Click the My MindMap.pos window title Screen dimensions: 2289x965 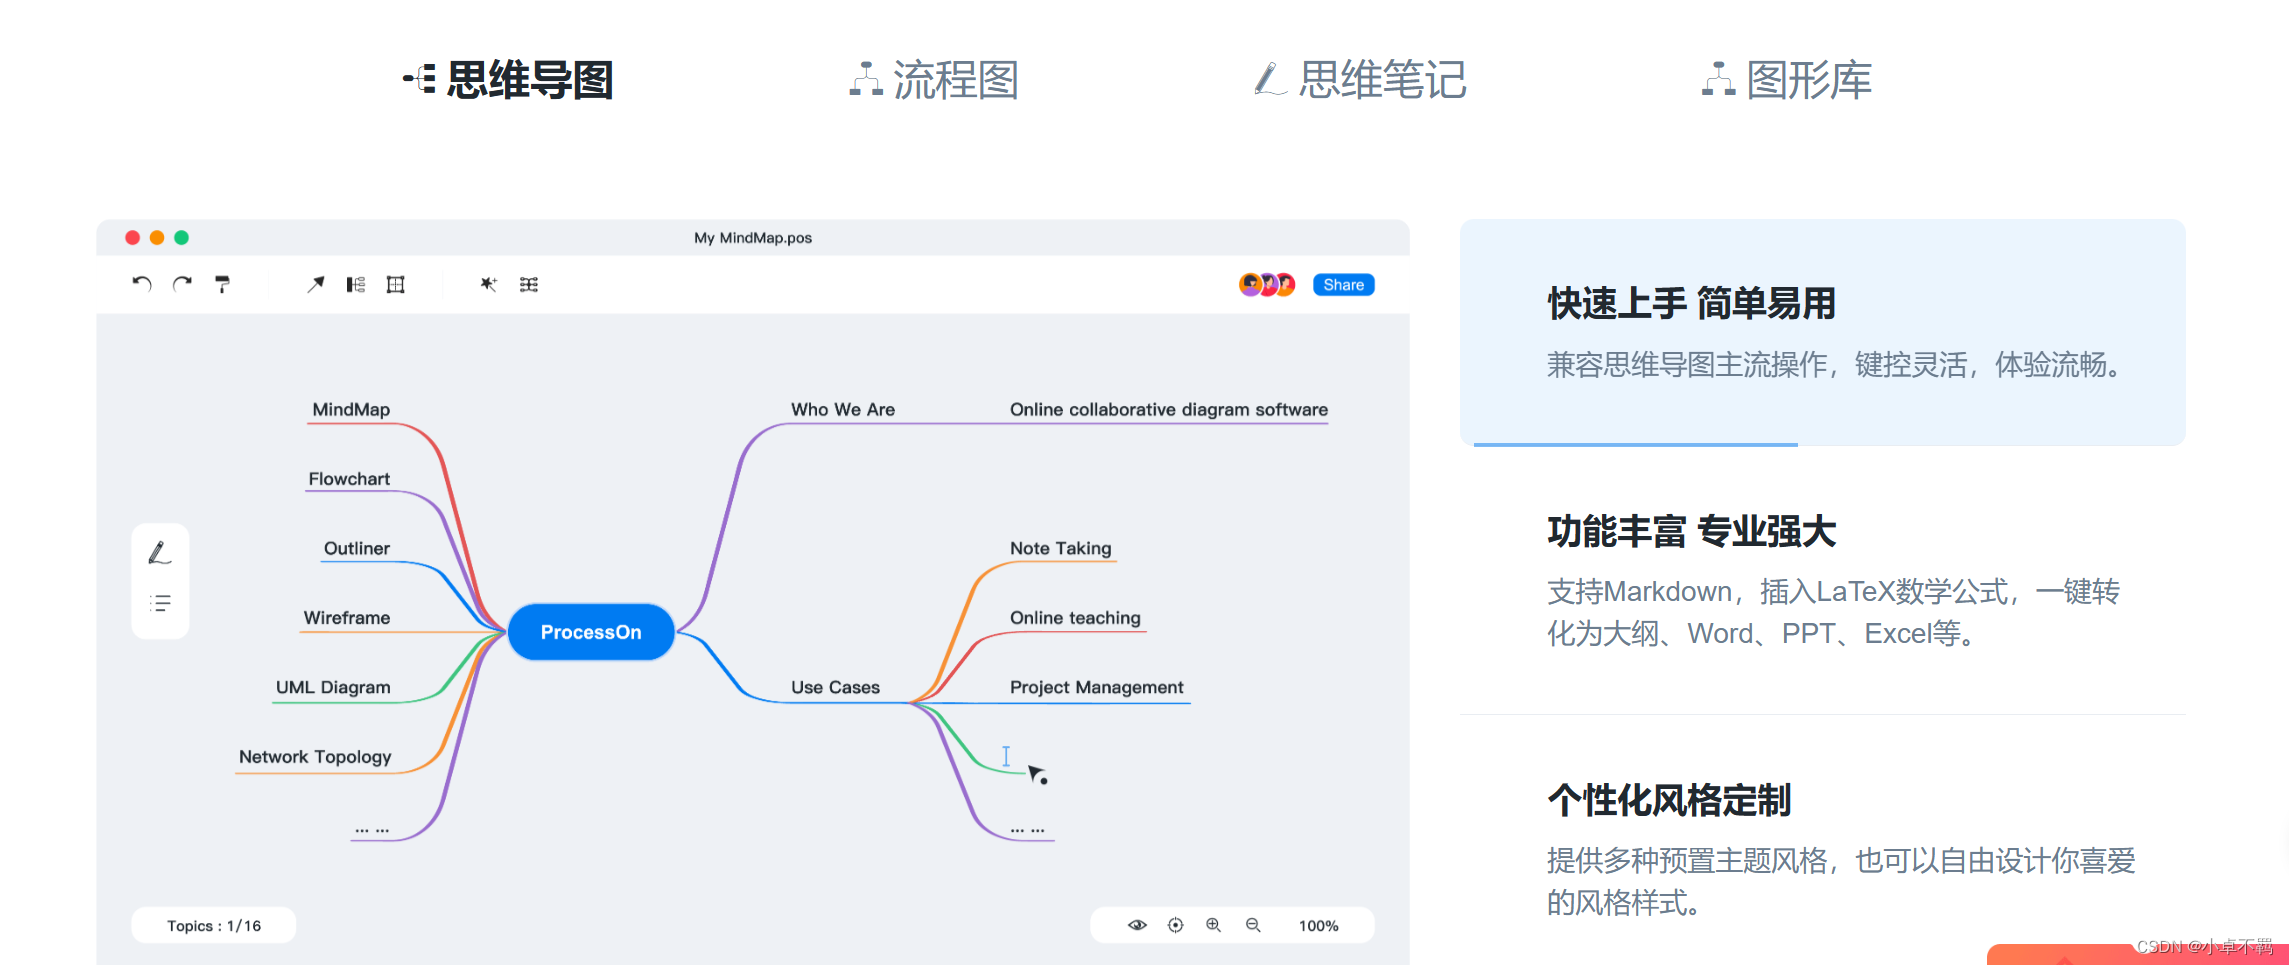pos(753,237)
